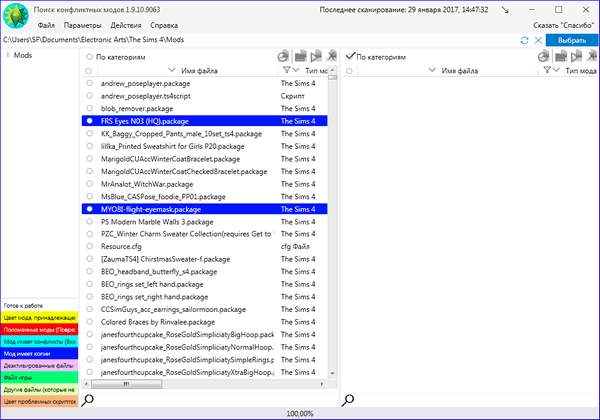Click the filter funnel in the left type column
This screenshot has width=600, height=420.
tap(289, 71)
